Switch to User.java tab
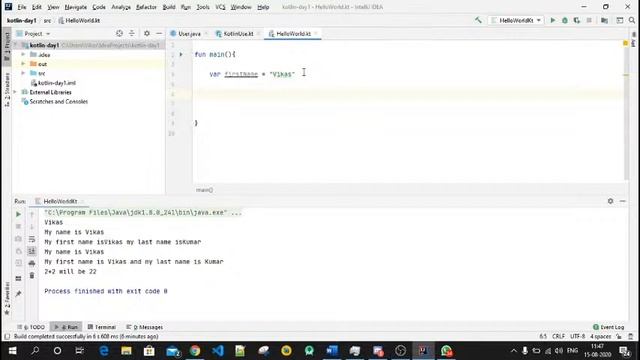Image resolution: width=640 pixels, height=360 pixels. point(186,34)
